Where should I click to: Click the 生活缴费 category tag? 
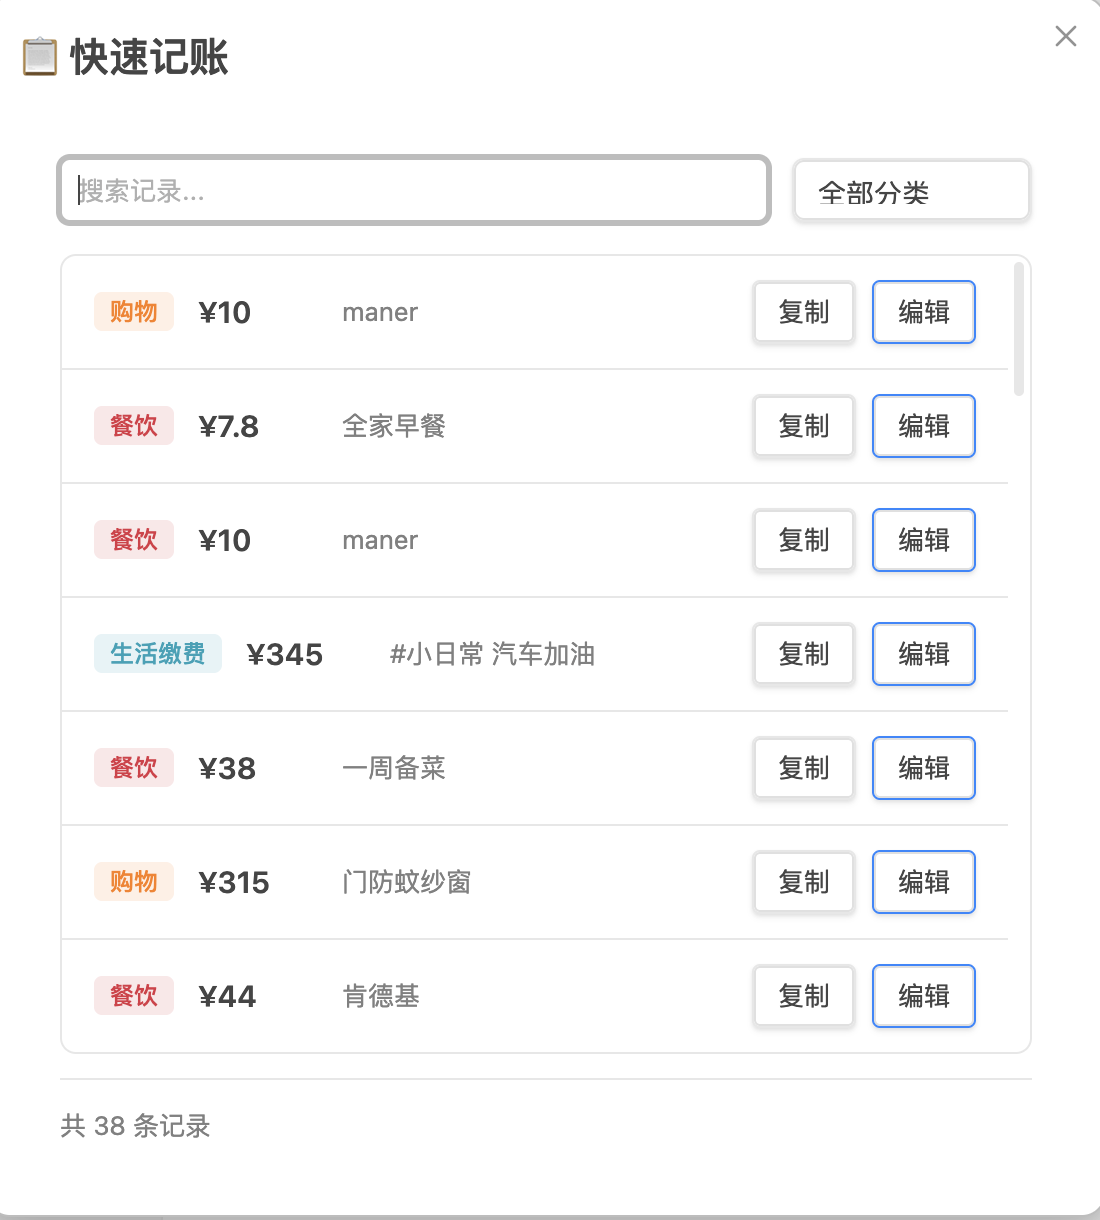(x=158, y=654)
